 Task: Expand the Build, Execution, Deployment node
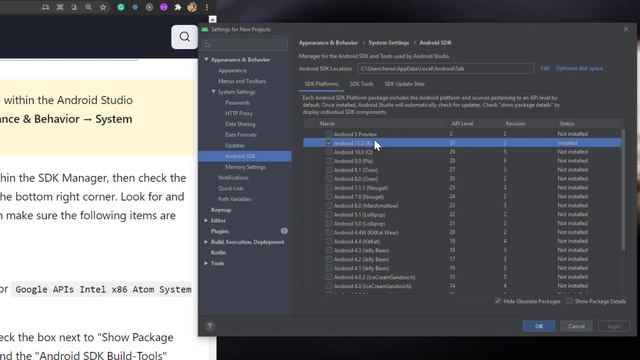click(x=206, y=242)
